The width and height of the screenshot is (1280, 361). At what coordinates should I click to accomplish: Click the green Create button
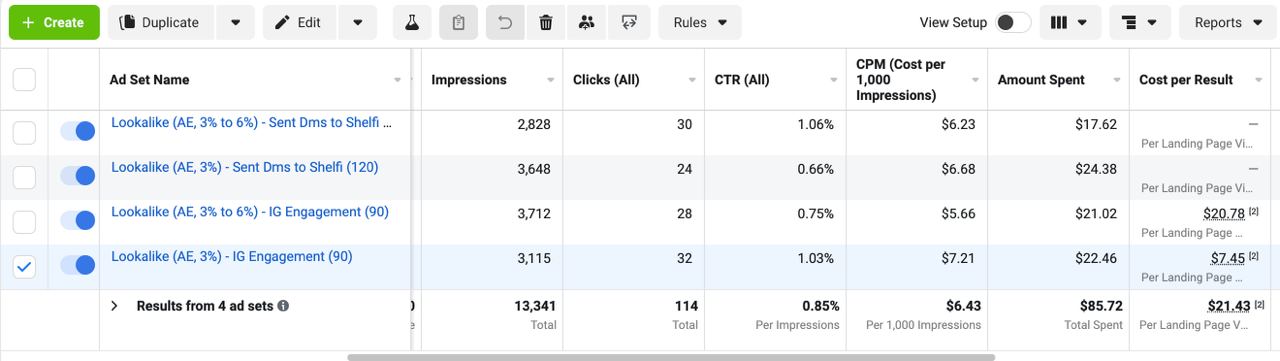click(54, 22)
